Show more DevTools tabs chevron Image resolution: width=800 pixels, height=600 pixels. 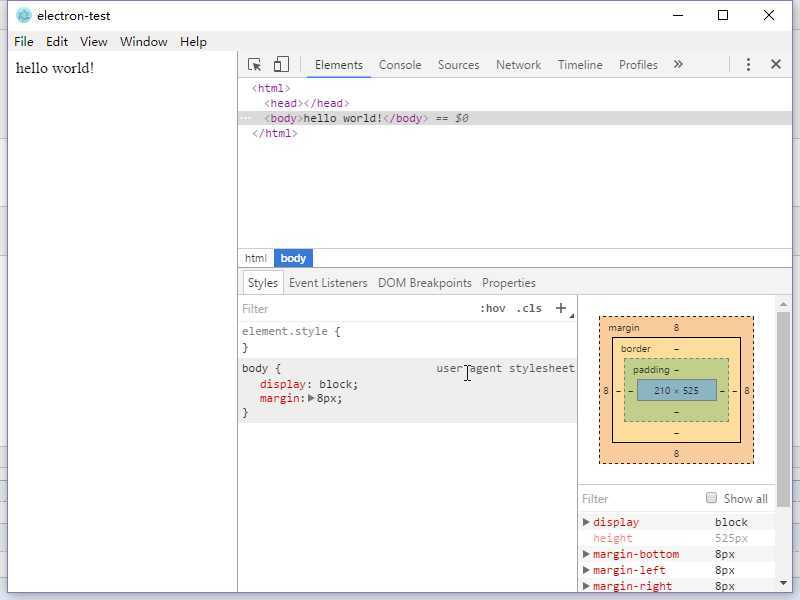(x=678, y=64)
